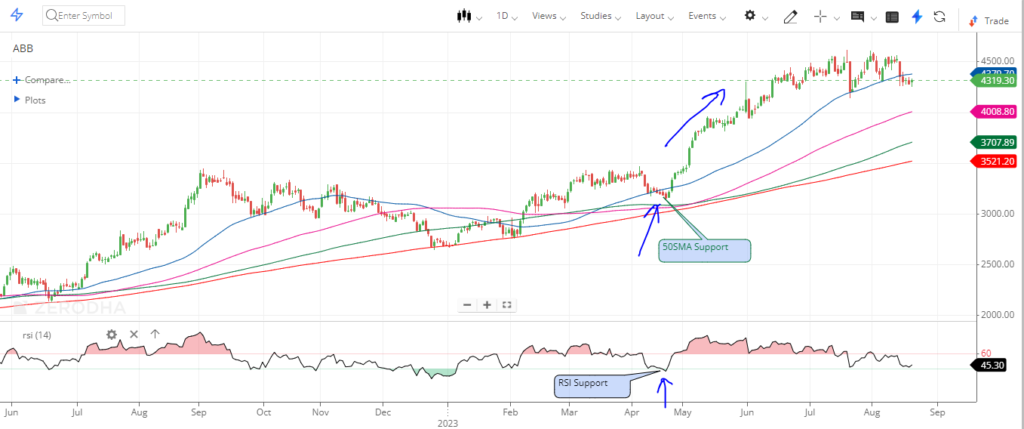
Task: Click the Dec label on time axis
Action: pyautogui.click(x=383, y=413)
